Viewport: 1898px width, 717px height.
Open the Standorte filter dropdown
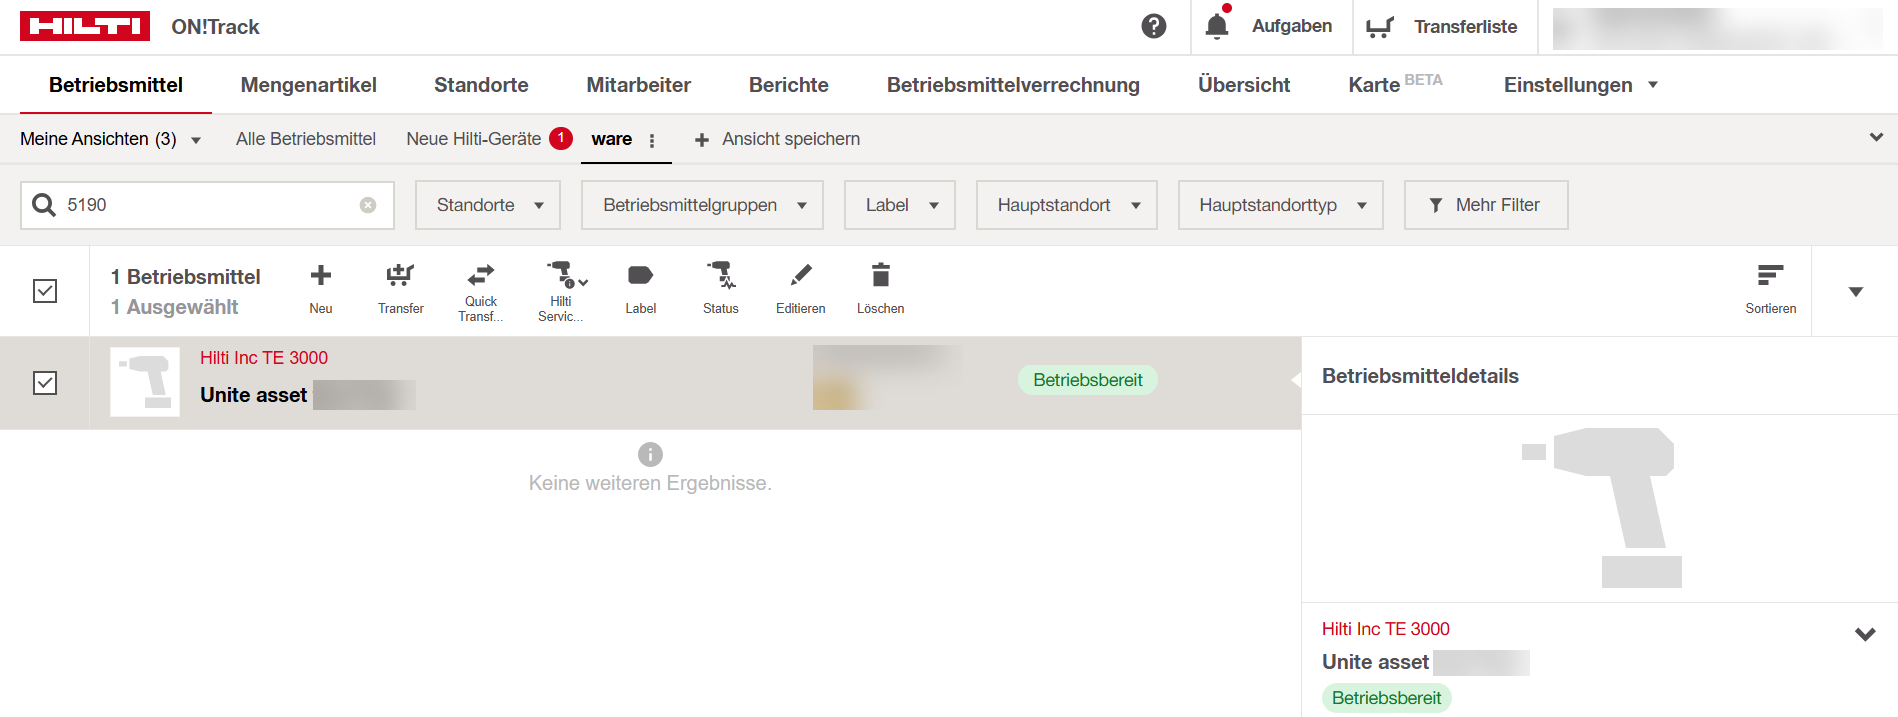click(488, 205)
